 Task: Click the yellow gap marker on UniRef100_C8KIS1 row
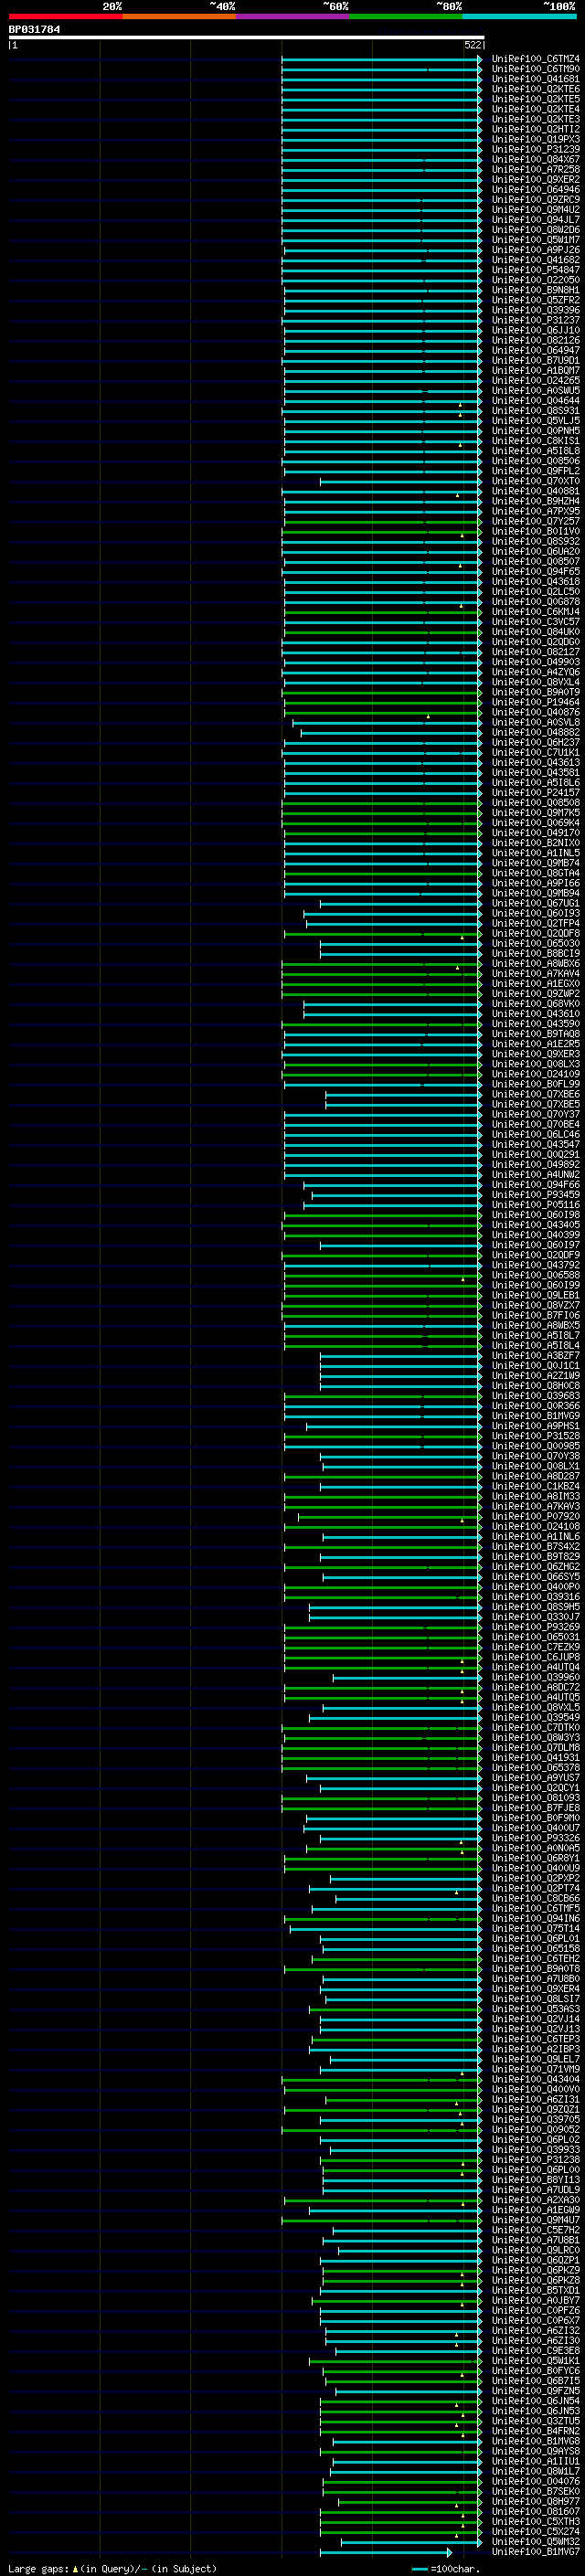[x=460, y=444]
